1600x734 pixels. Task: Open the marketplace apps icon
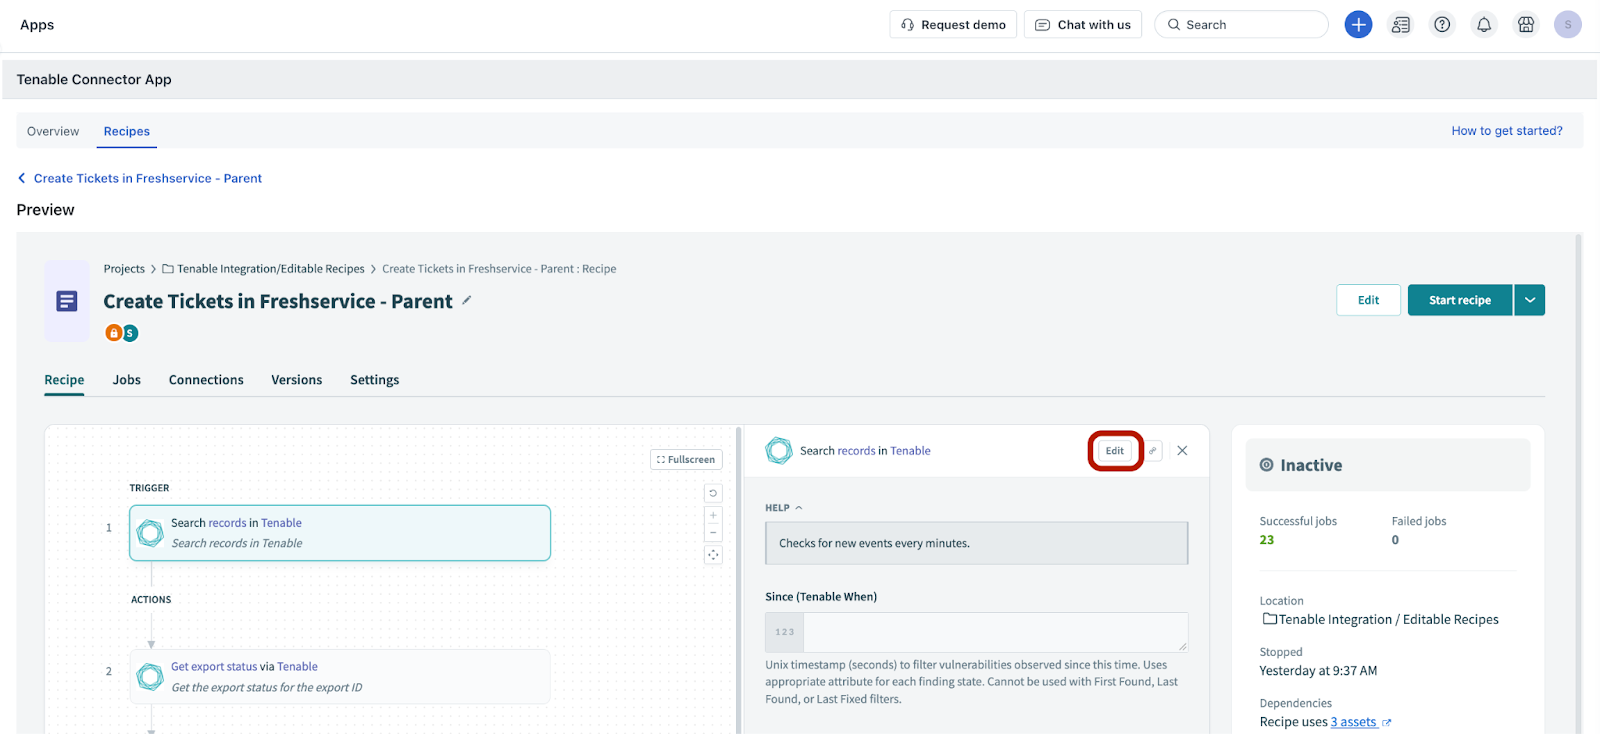pyautogui.click(x=1526, y=25)
